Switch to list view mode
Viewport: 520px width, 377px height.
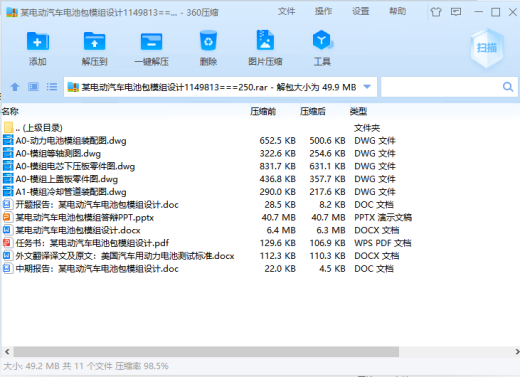click(52, 87)
